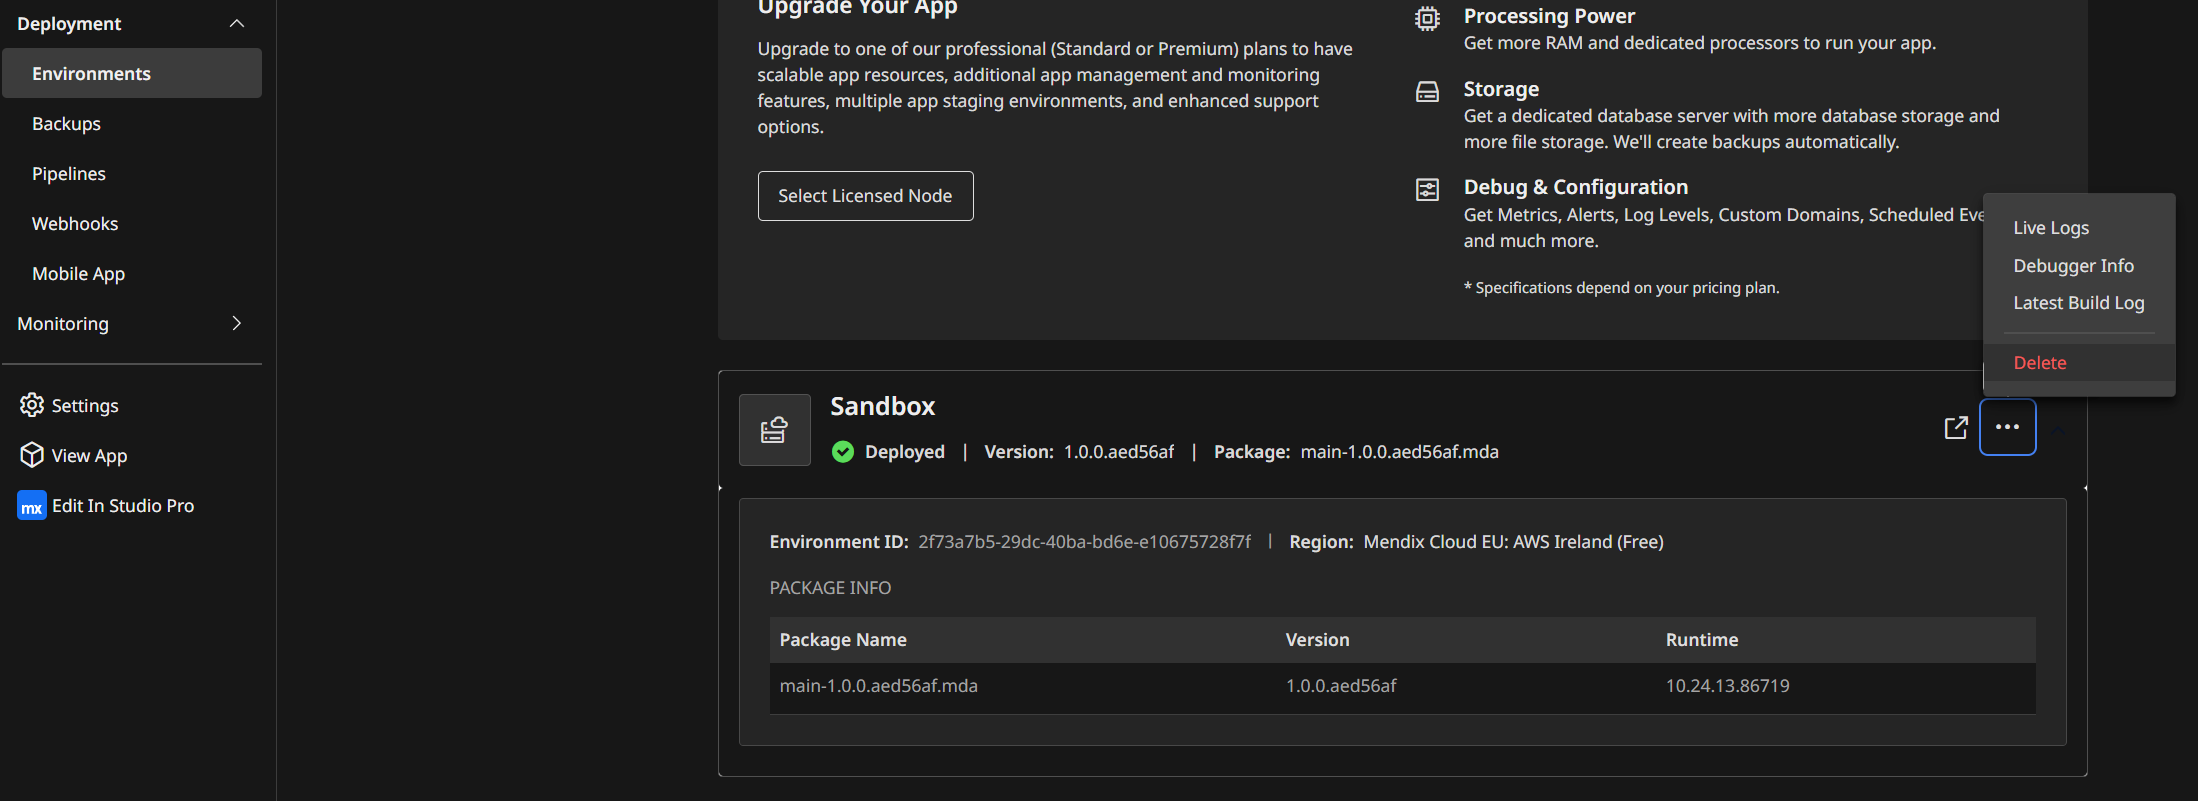This screenshot has width=2198, height=801.
Task: Click the Region value Mendix Cloud EU
Action: 1514,542
